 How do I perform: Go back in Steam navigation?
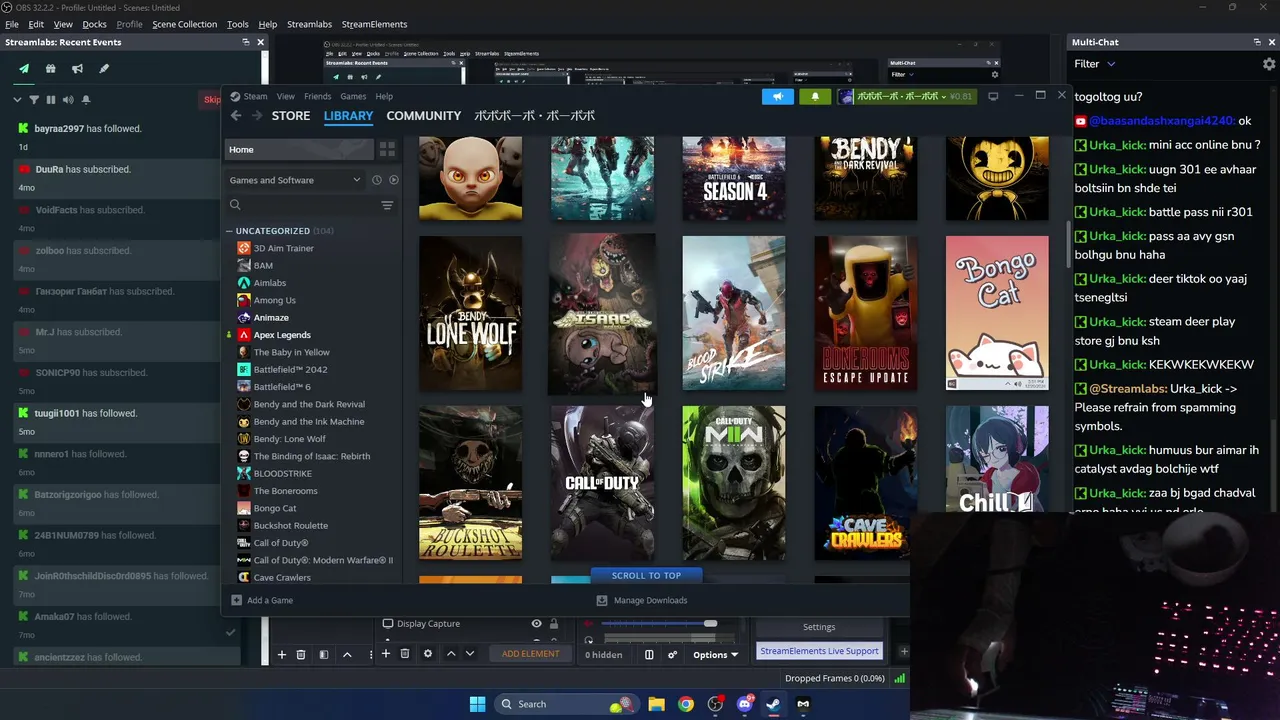click(236, 116)
